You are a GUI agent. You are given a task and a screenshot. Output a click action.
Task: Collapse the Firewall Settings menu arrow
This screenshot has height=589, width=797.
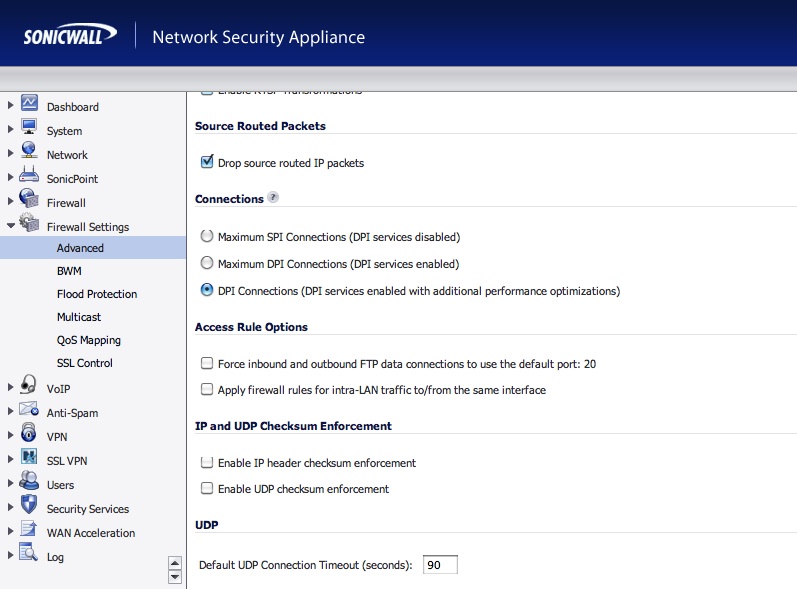click(11, 225)
